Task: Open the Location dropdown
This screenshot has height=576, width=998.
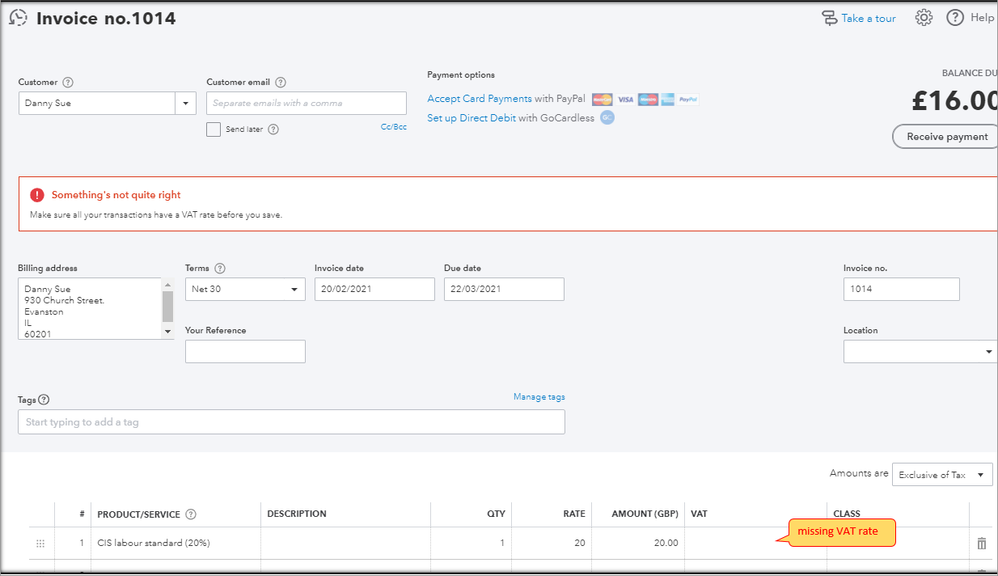Action: coord(918,351)
